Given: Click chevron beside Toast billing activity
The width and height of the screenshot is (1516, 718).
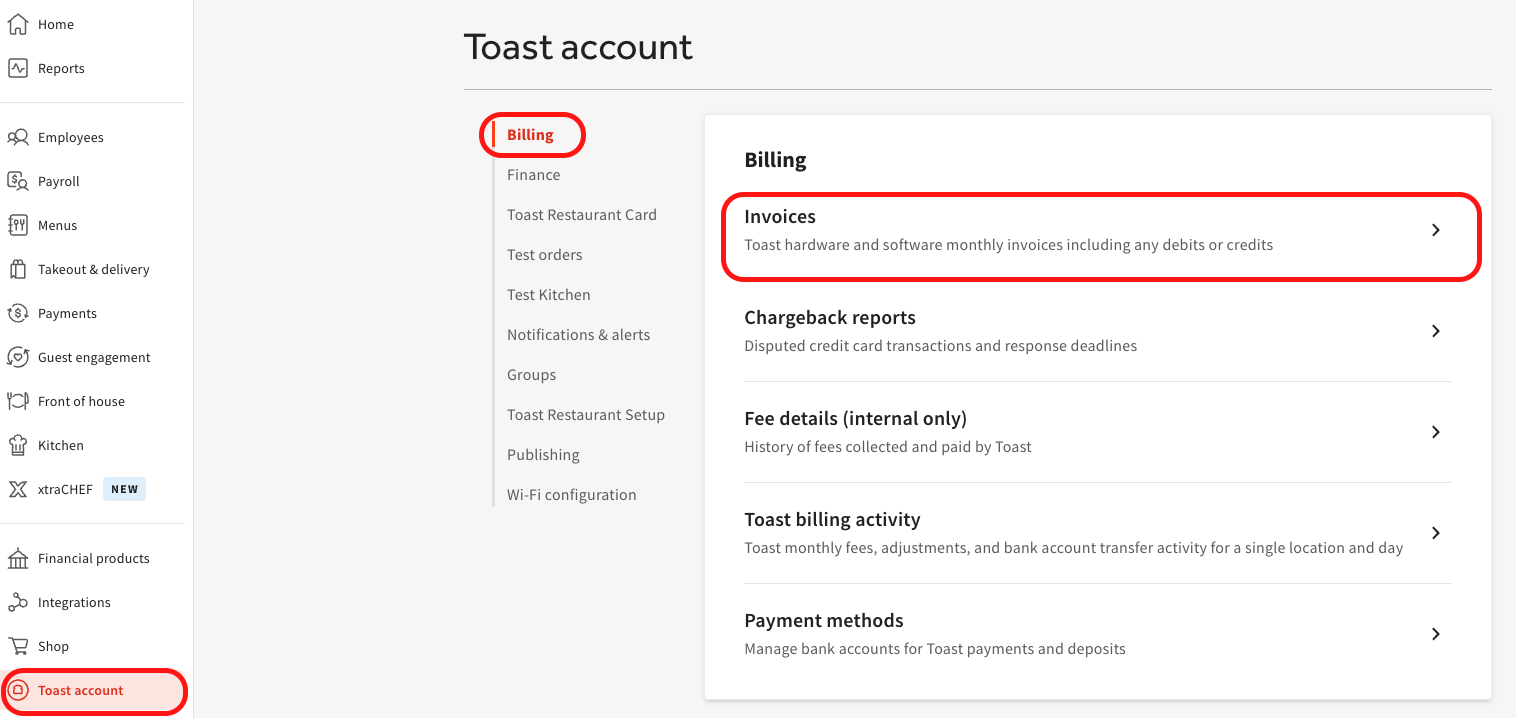Looking at the screenshot, I should (1435, 533).
